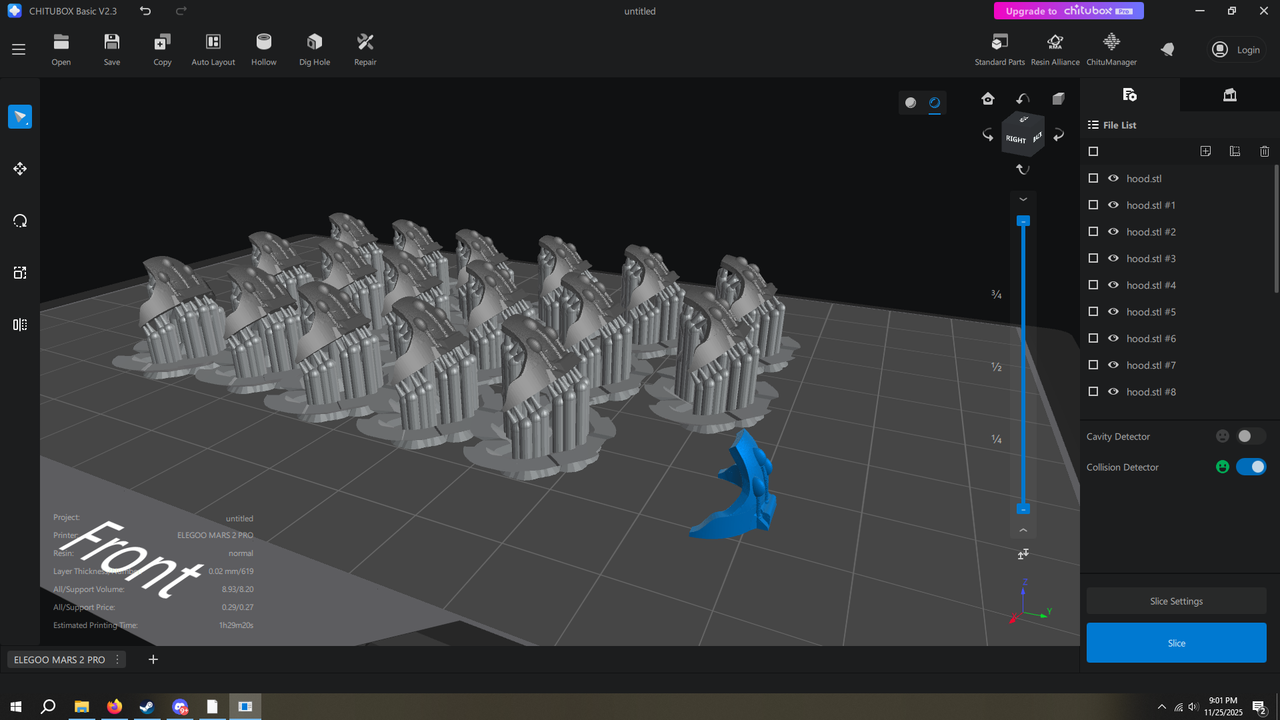
Task: Click the redo arrow in title bar
Action: (x=181, y=11)
